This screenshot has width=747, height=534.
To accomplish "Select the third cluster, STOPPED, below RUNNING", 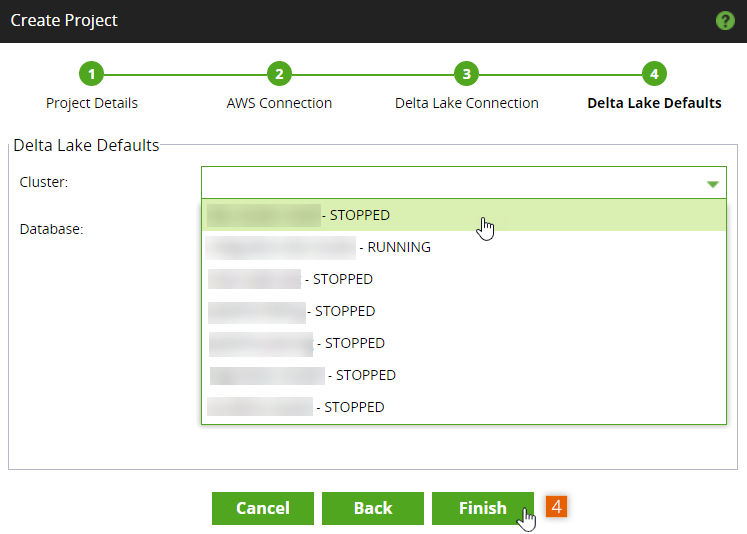I will click(x=464, y=279).
